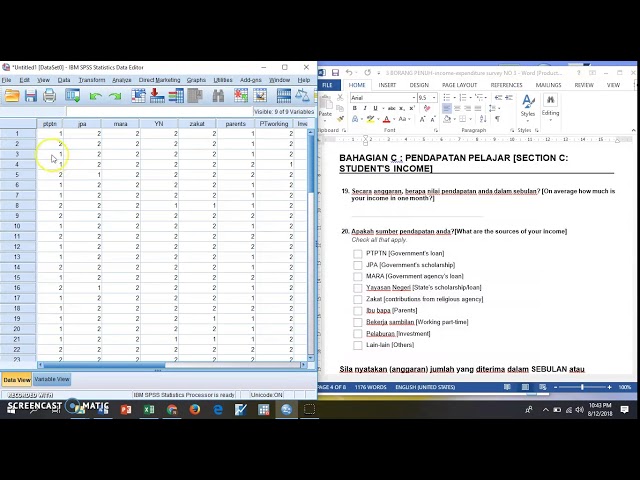Screen dimensions: 640x480
Task: Click SPSS Weight cases scale icon
Action: [x=302, y=96]
